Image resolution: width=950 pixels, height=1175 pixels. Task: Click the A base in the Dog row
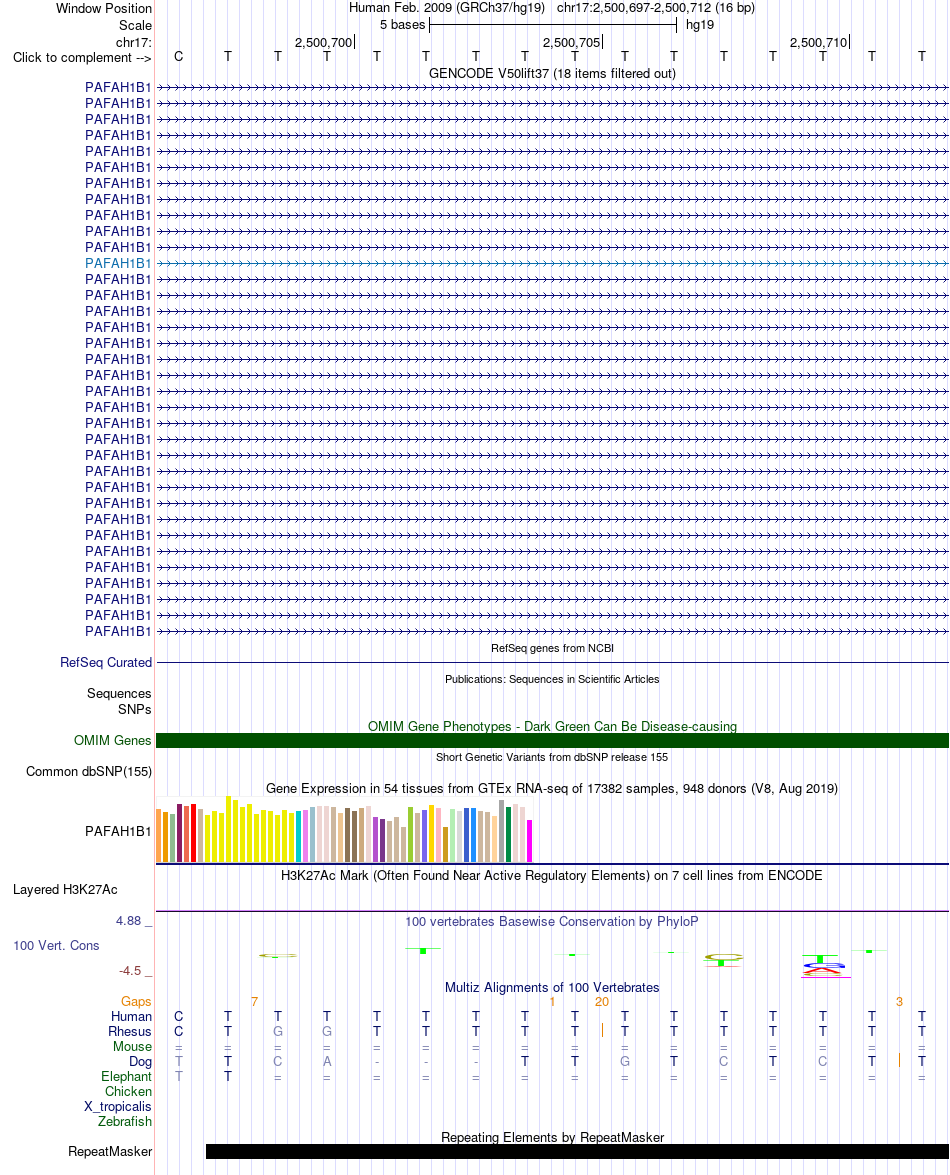(x=327, y=1061)
